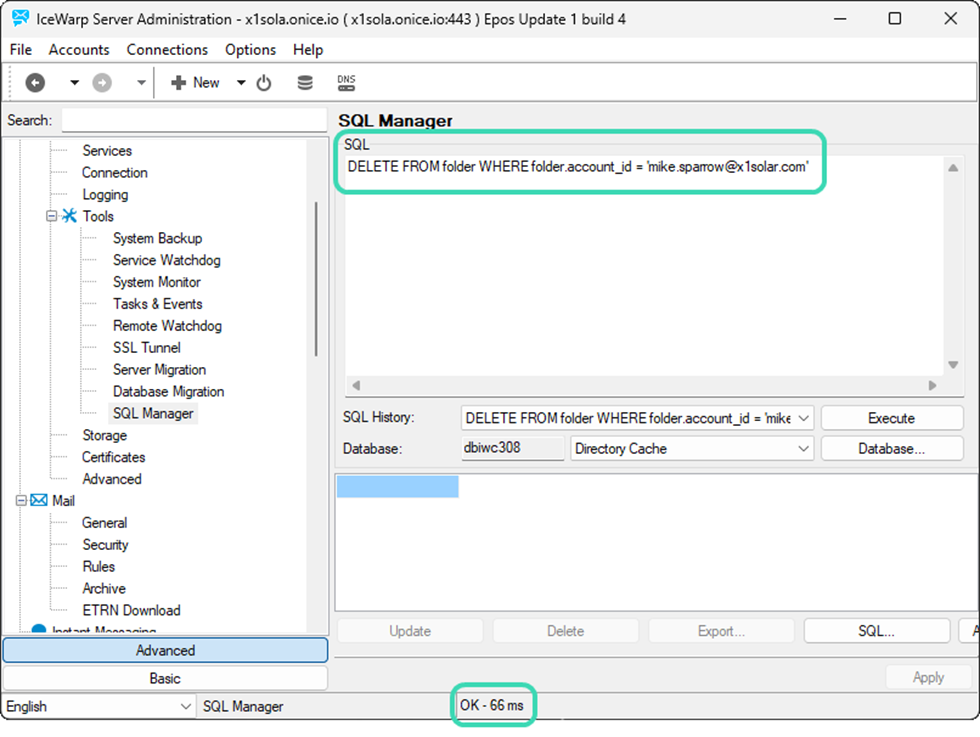980x737 pixels.
Task: Switch to Advanced view mode button
Action: pos(165,650)
